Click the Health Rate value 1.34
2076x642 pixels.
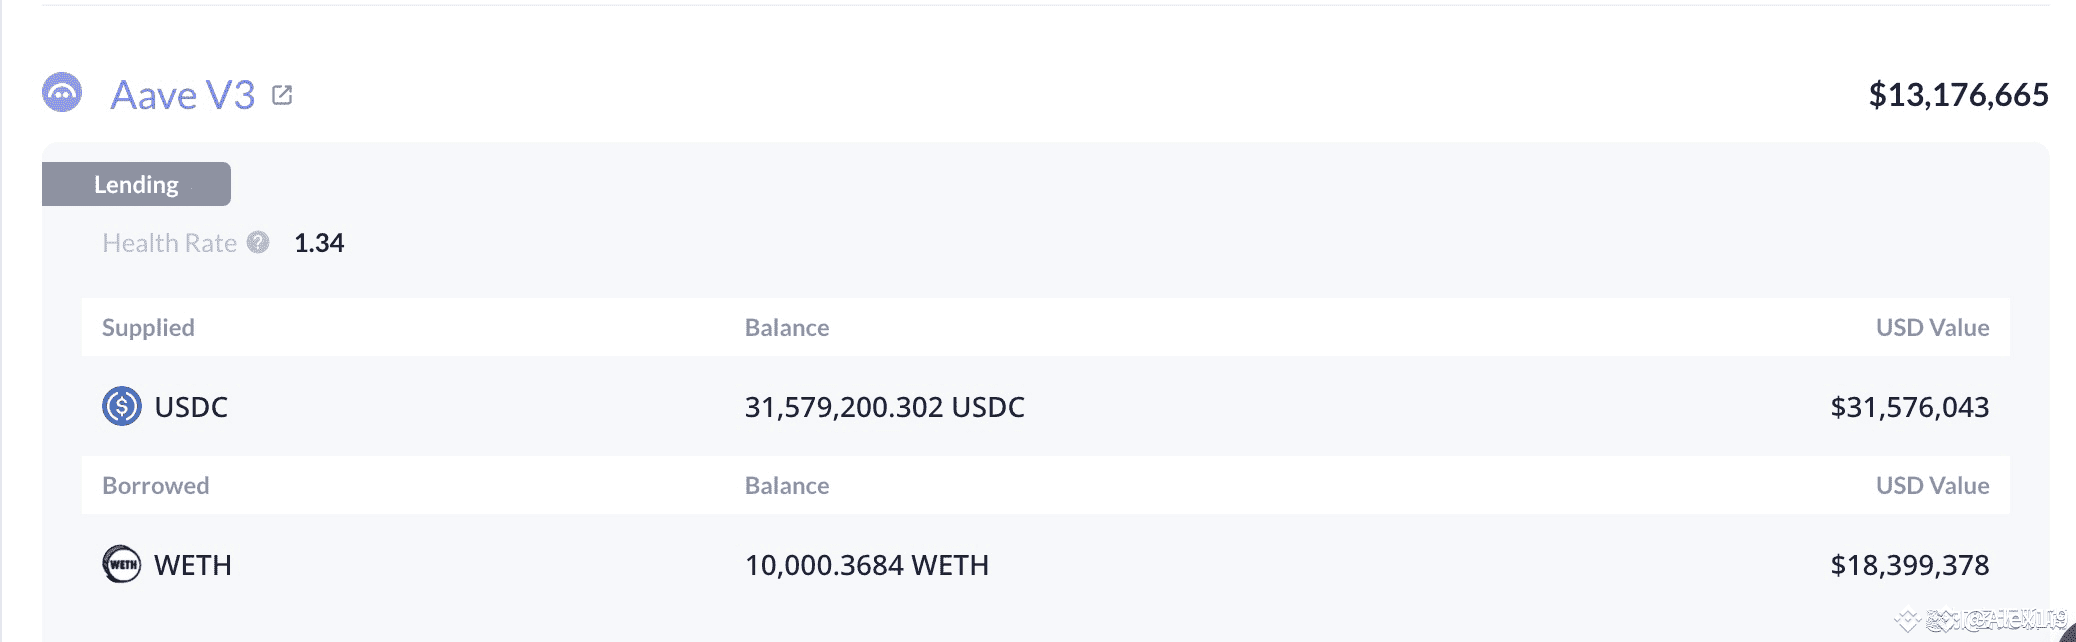click(318, 242)
